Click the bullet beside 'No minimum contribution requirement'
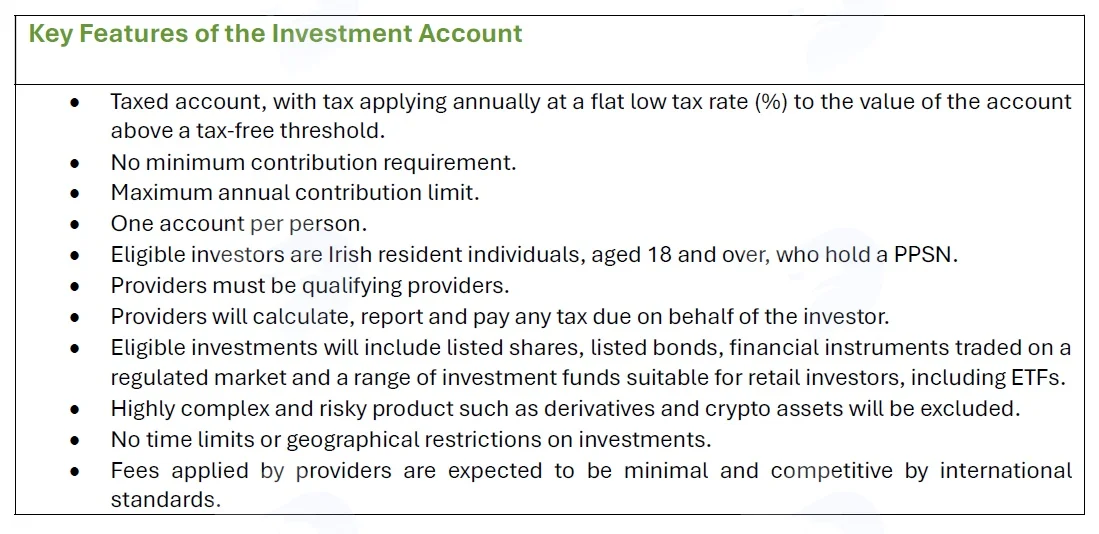Screen dimensions: 1099x534 pyautogui.click(x=75, y=164)
